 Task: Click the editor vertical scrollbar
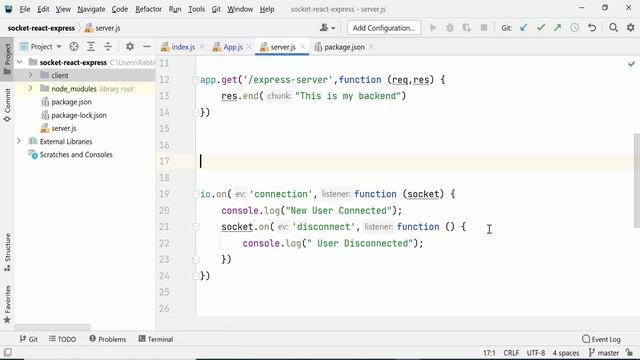click(x=637, y=180)
